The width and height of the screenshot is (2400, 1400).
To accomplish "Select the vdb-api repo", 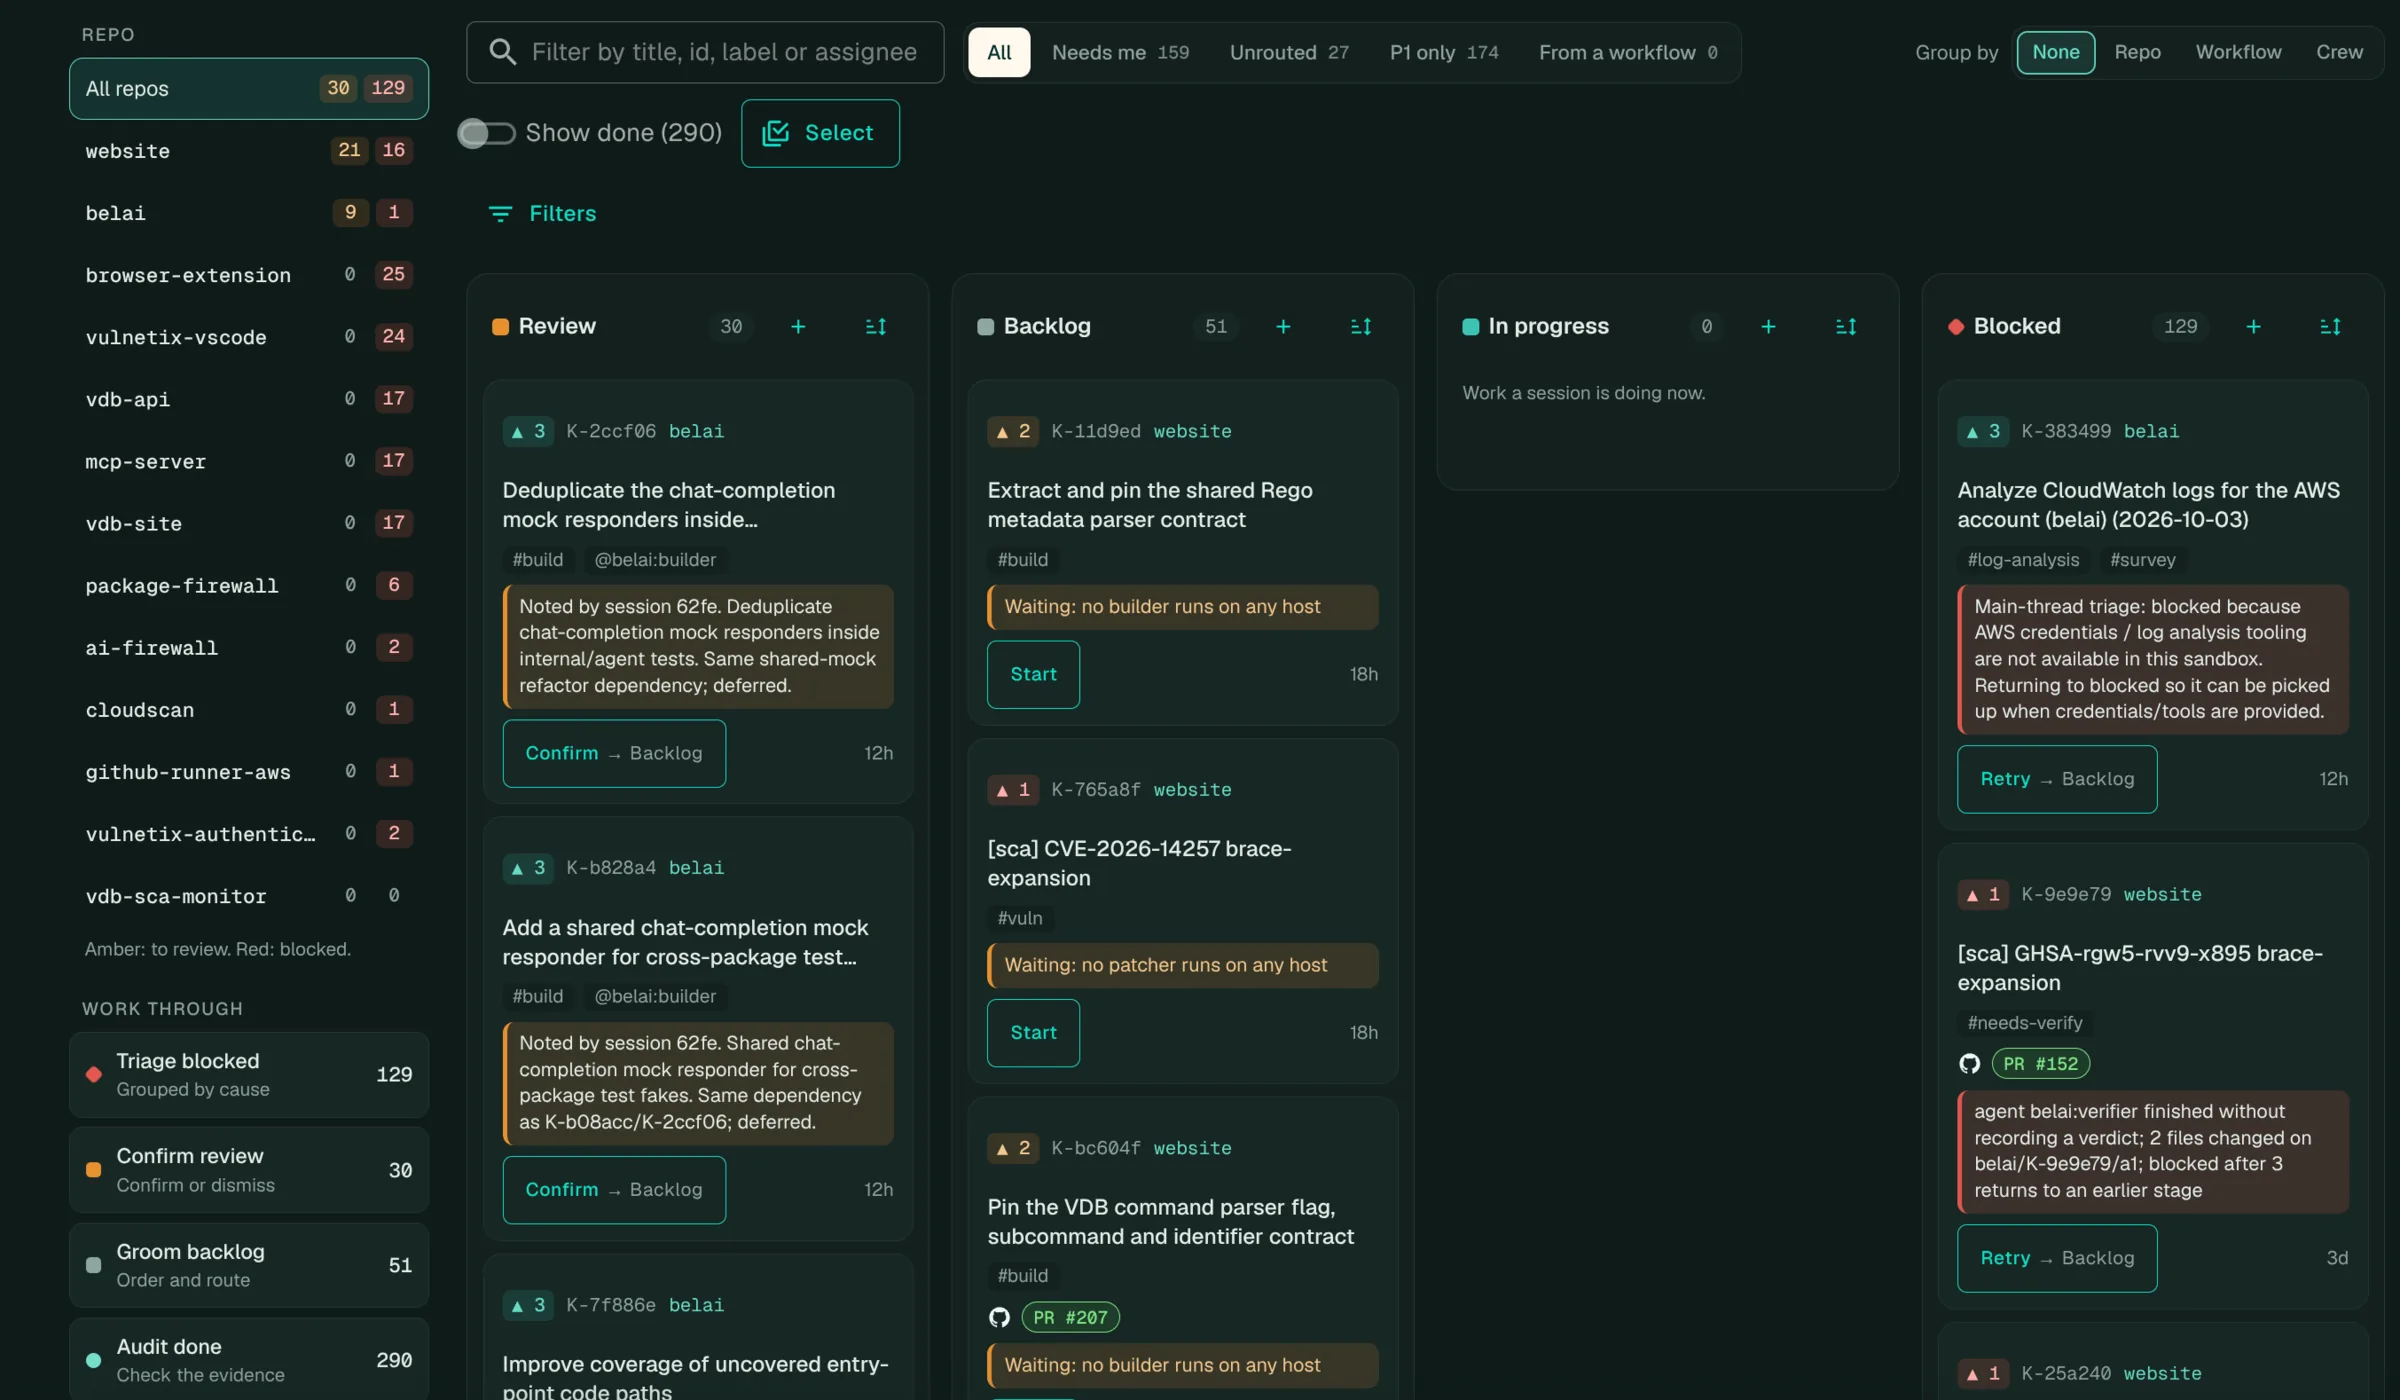I will click(x=249, y=399).
